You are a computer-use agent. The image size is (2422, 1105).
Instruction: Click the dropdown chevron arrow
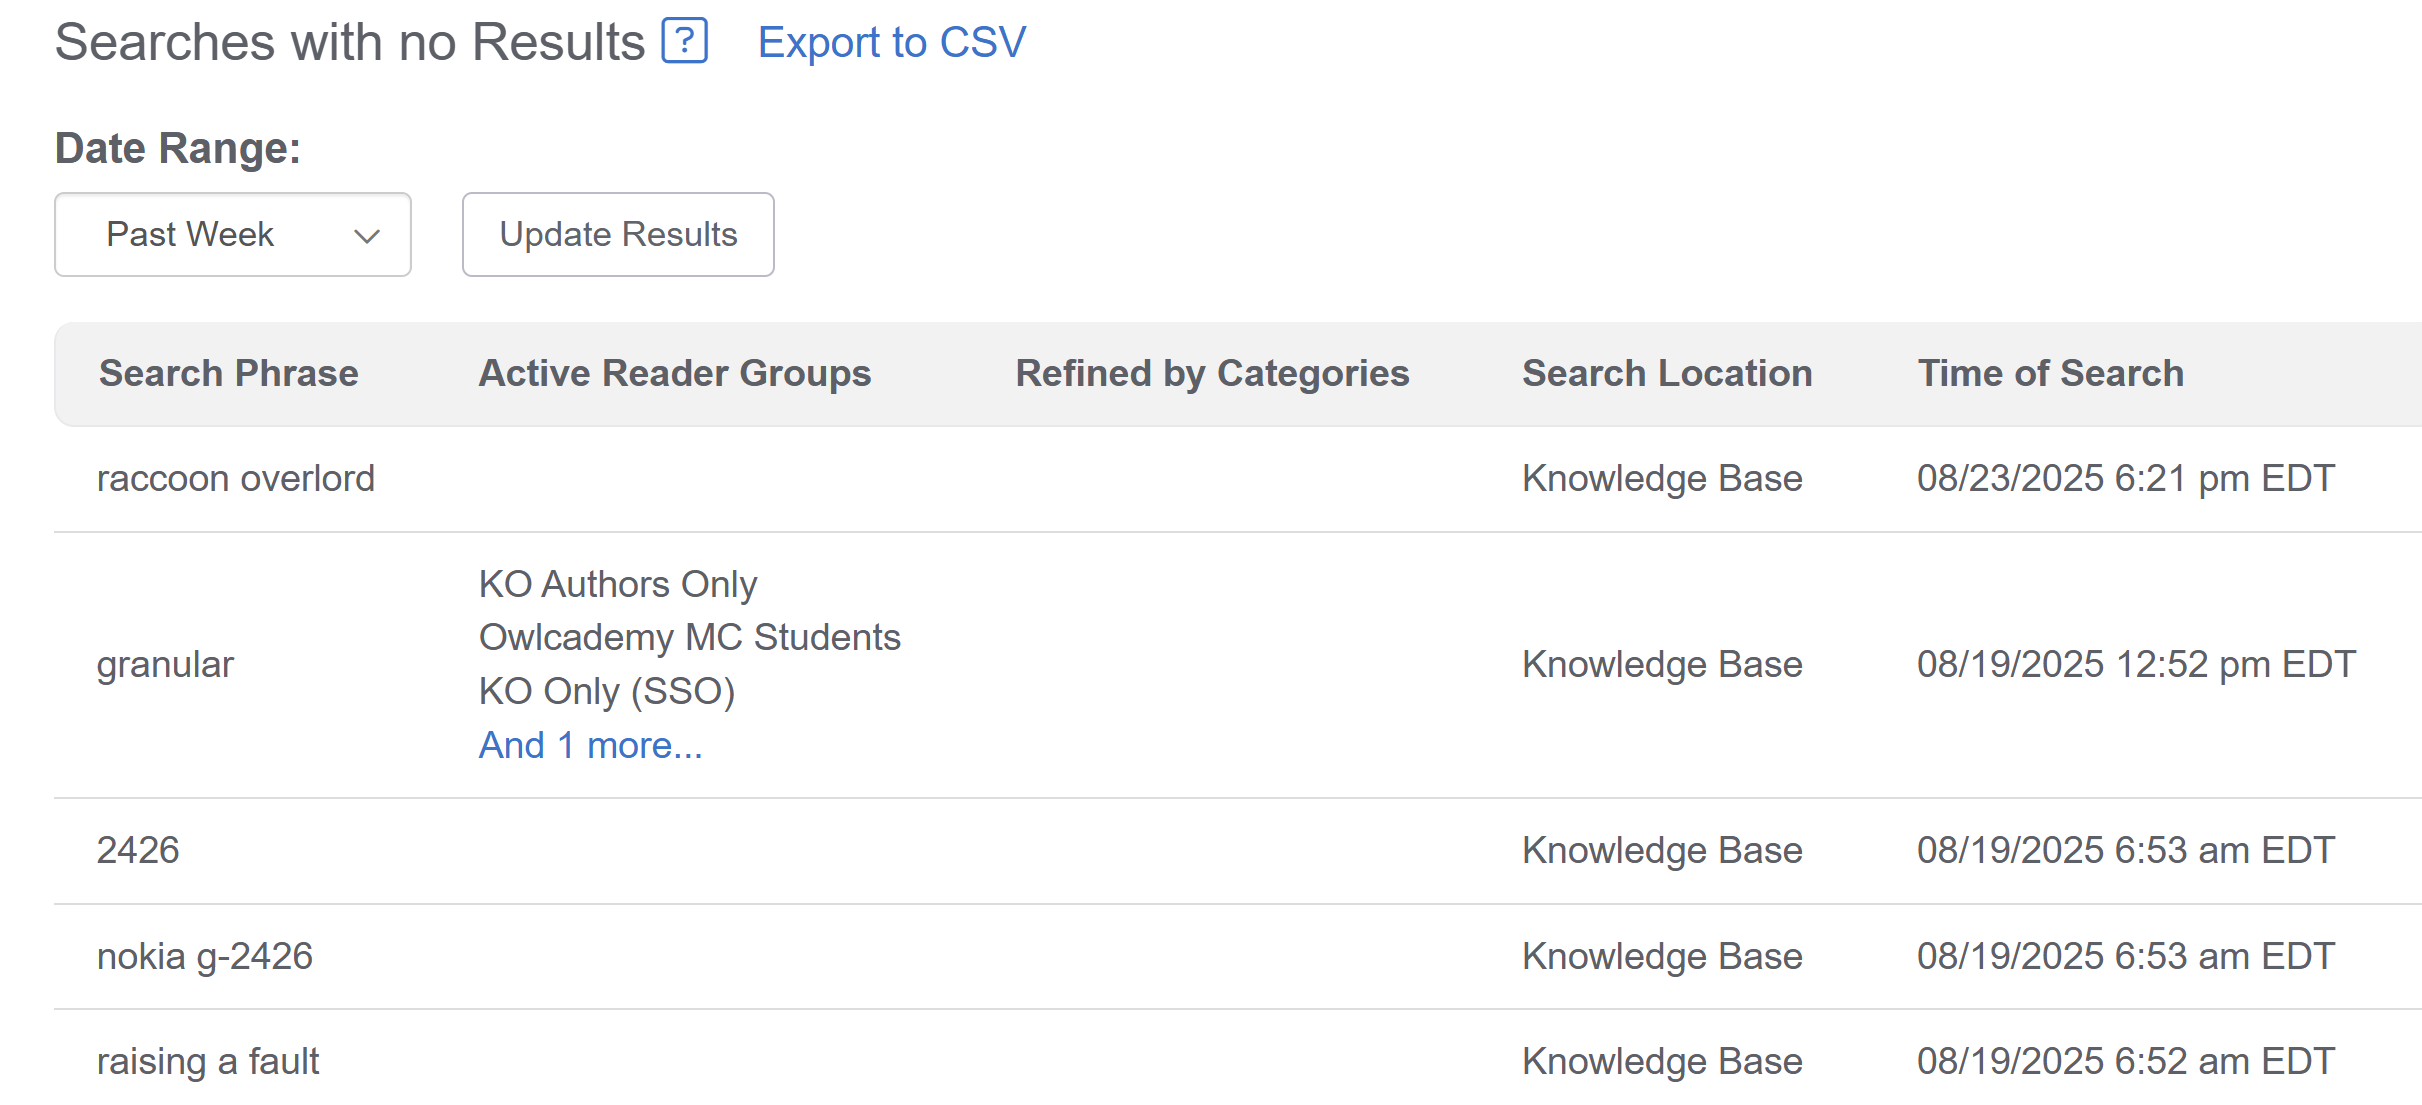pos(367,236)
